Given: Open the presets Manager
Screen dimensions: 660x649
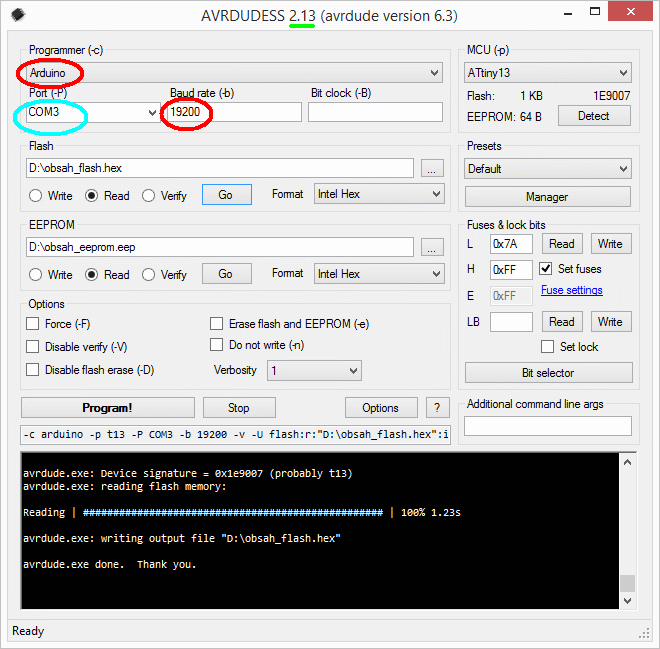Looking at the screenshot, I should click(x=548, y=197).
